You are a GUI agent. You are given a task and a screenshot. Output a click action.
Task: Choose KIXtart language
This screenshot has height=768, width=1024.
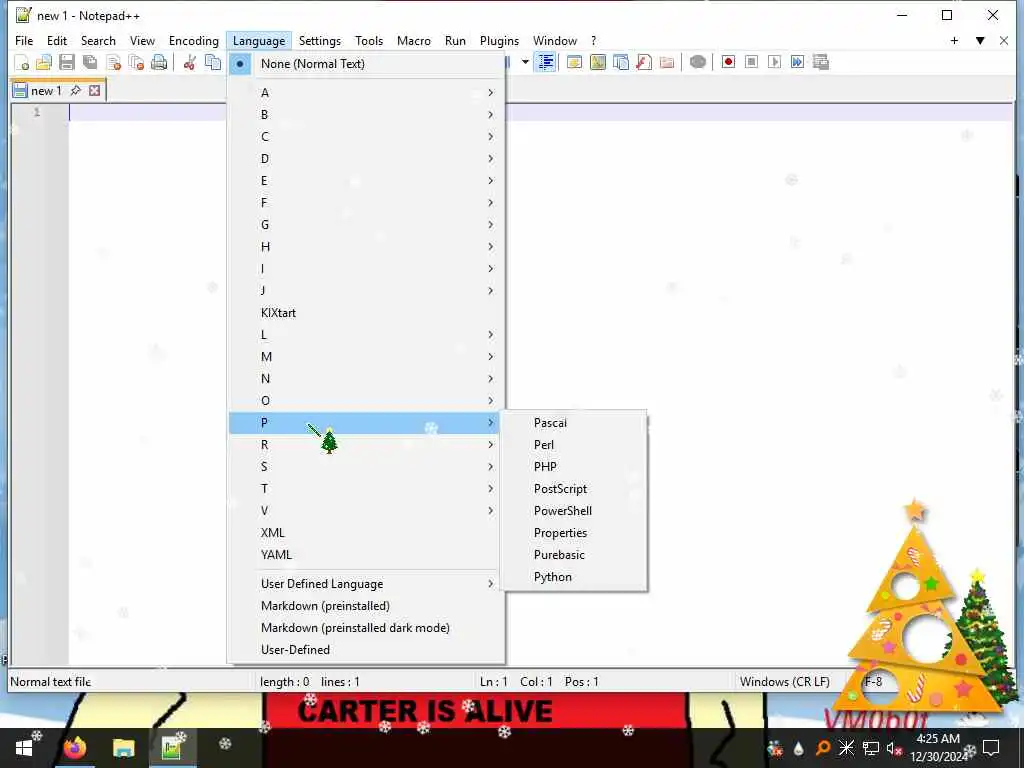point(366,313)
